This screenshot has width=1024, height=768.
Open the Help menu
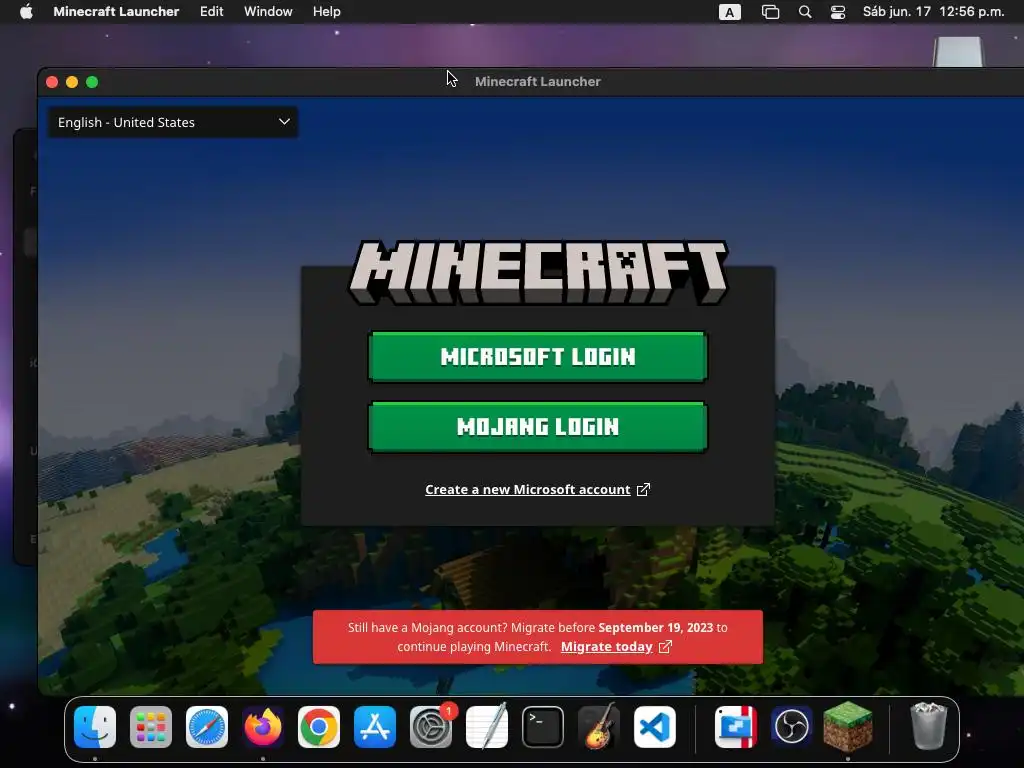[327, 11]
